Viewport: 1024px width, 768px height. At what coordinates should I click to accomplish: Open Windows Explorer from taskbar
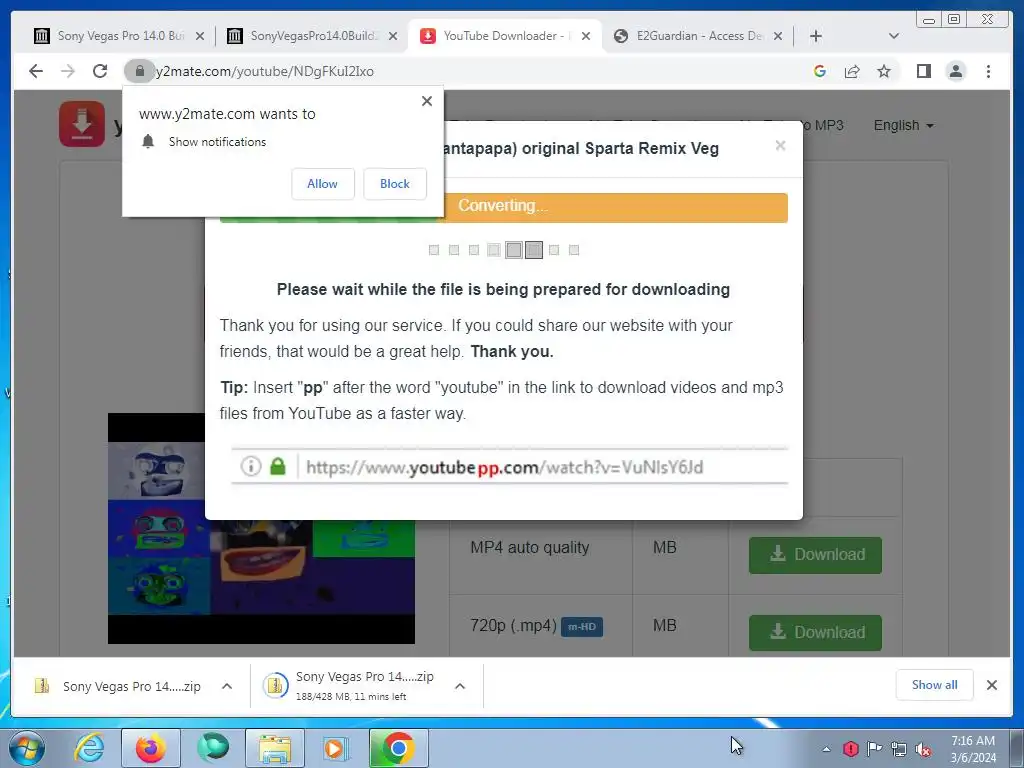pos(275,748)
